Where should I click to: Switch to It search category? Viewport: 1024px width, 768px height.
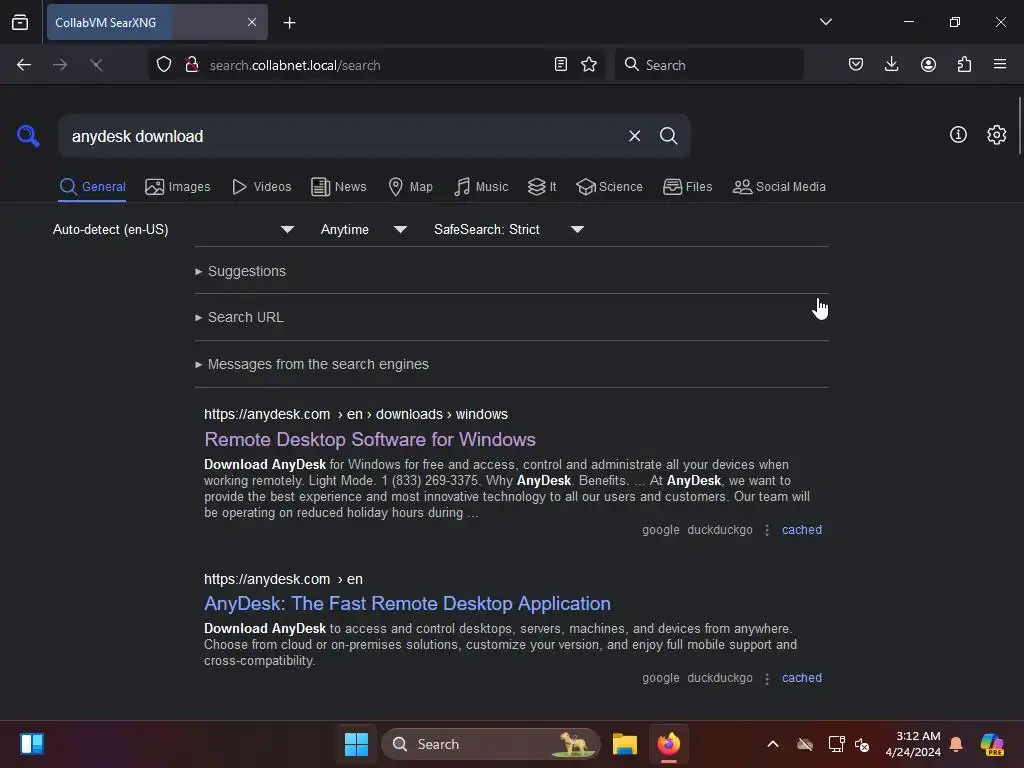542,187
